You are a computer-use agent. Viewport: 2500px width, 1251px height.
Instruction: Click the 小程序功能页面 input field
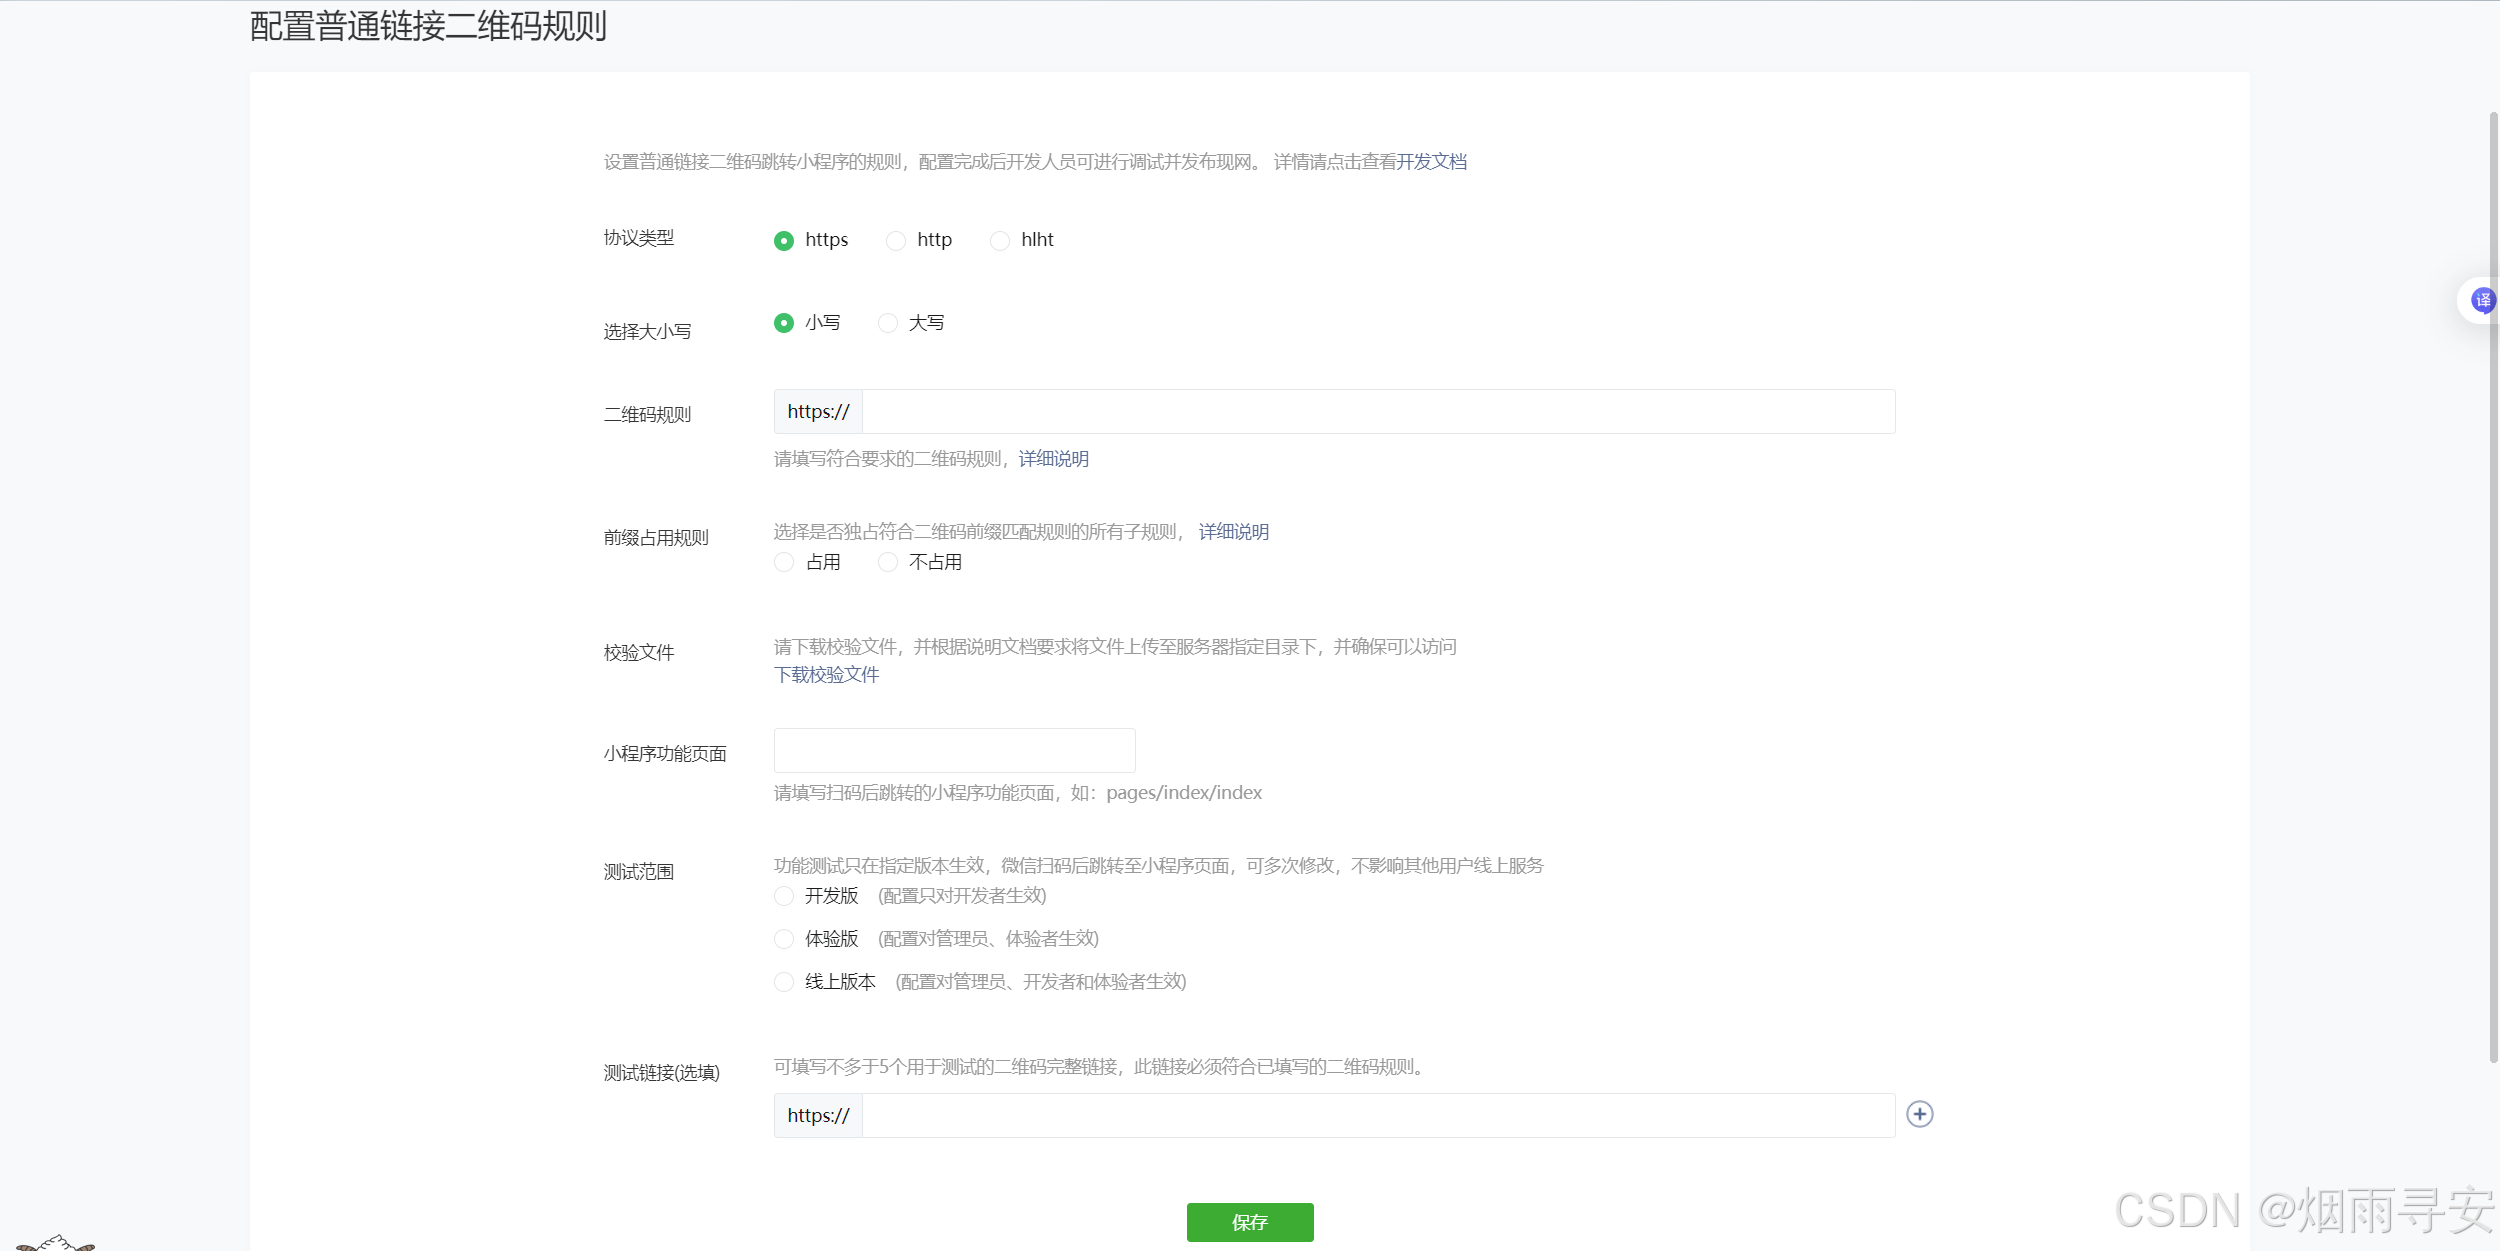tap(954, 750)
